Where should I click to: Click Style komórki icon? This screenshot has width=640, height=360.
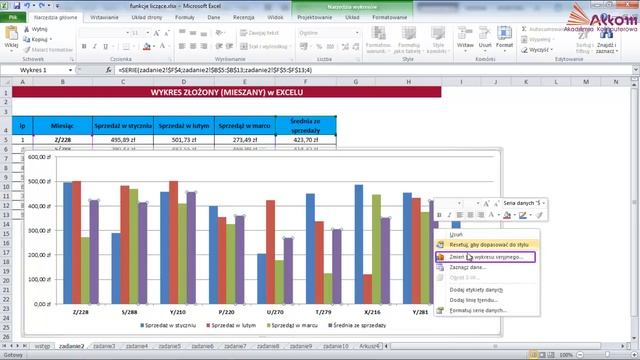point(438,33)
